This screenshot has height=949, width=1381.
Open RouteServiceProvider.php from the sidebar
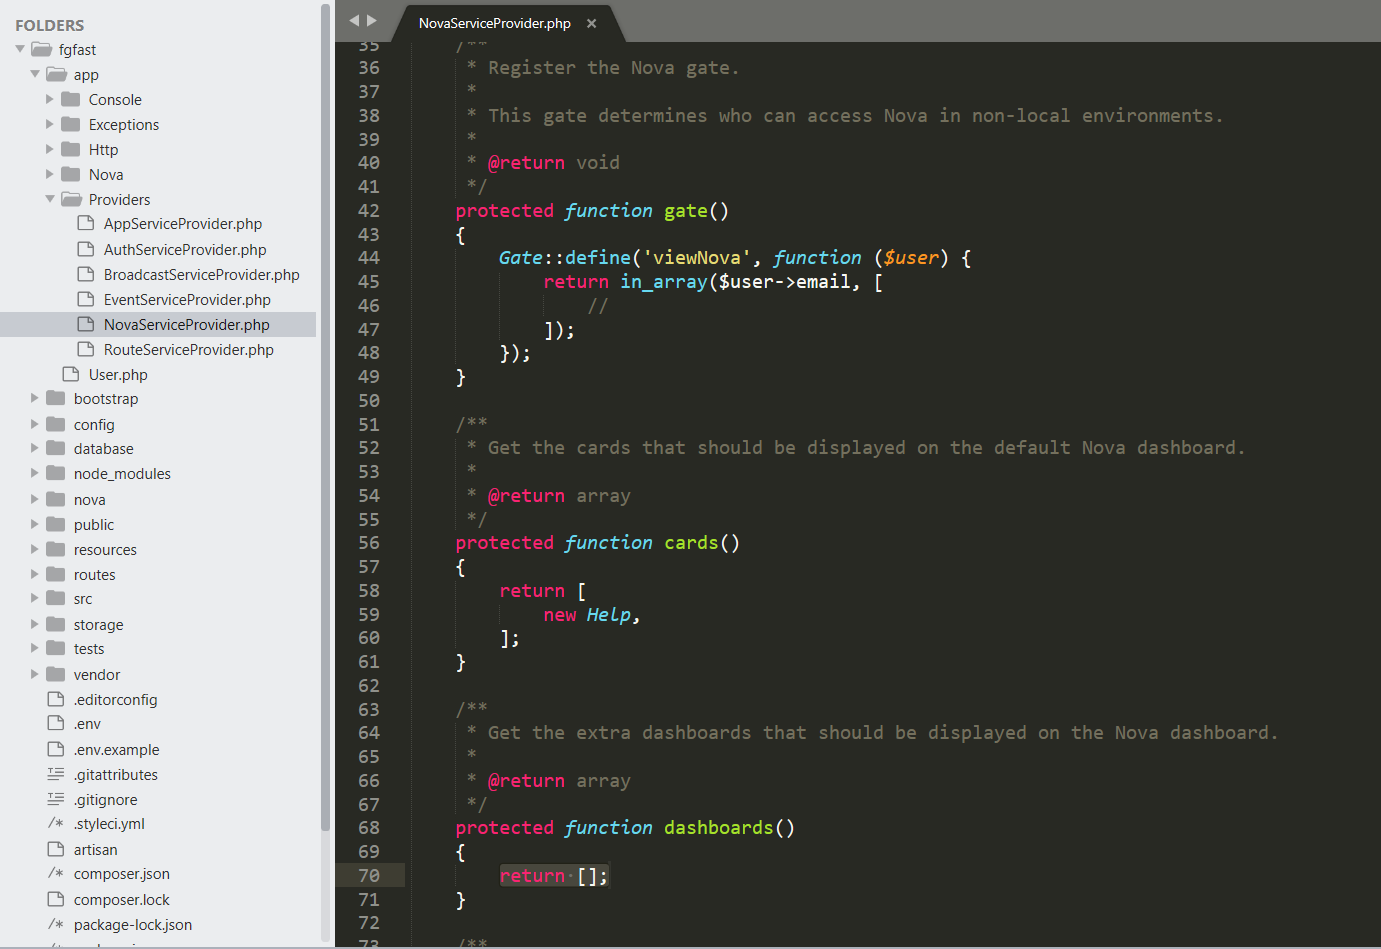point(188,349)
